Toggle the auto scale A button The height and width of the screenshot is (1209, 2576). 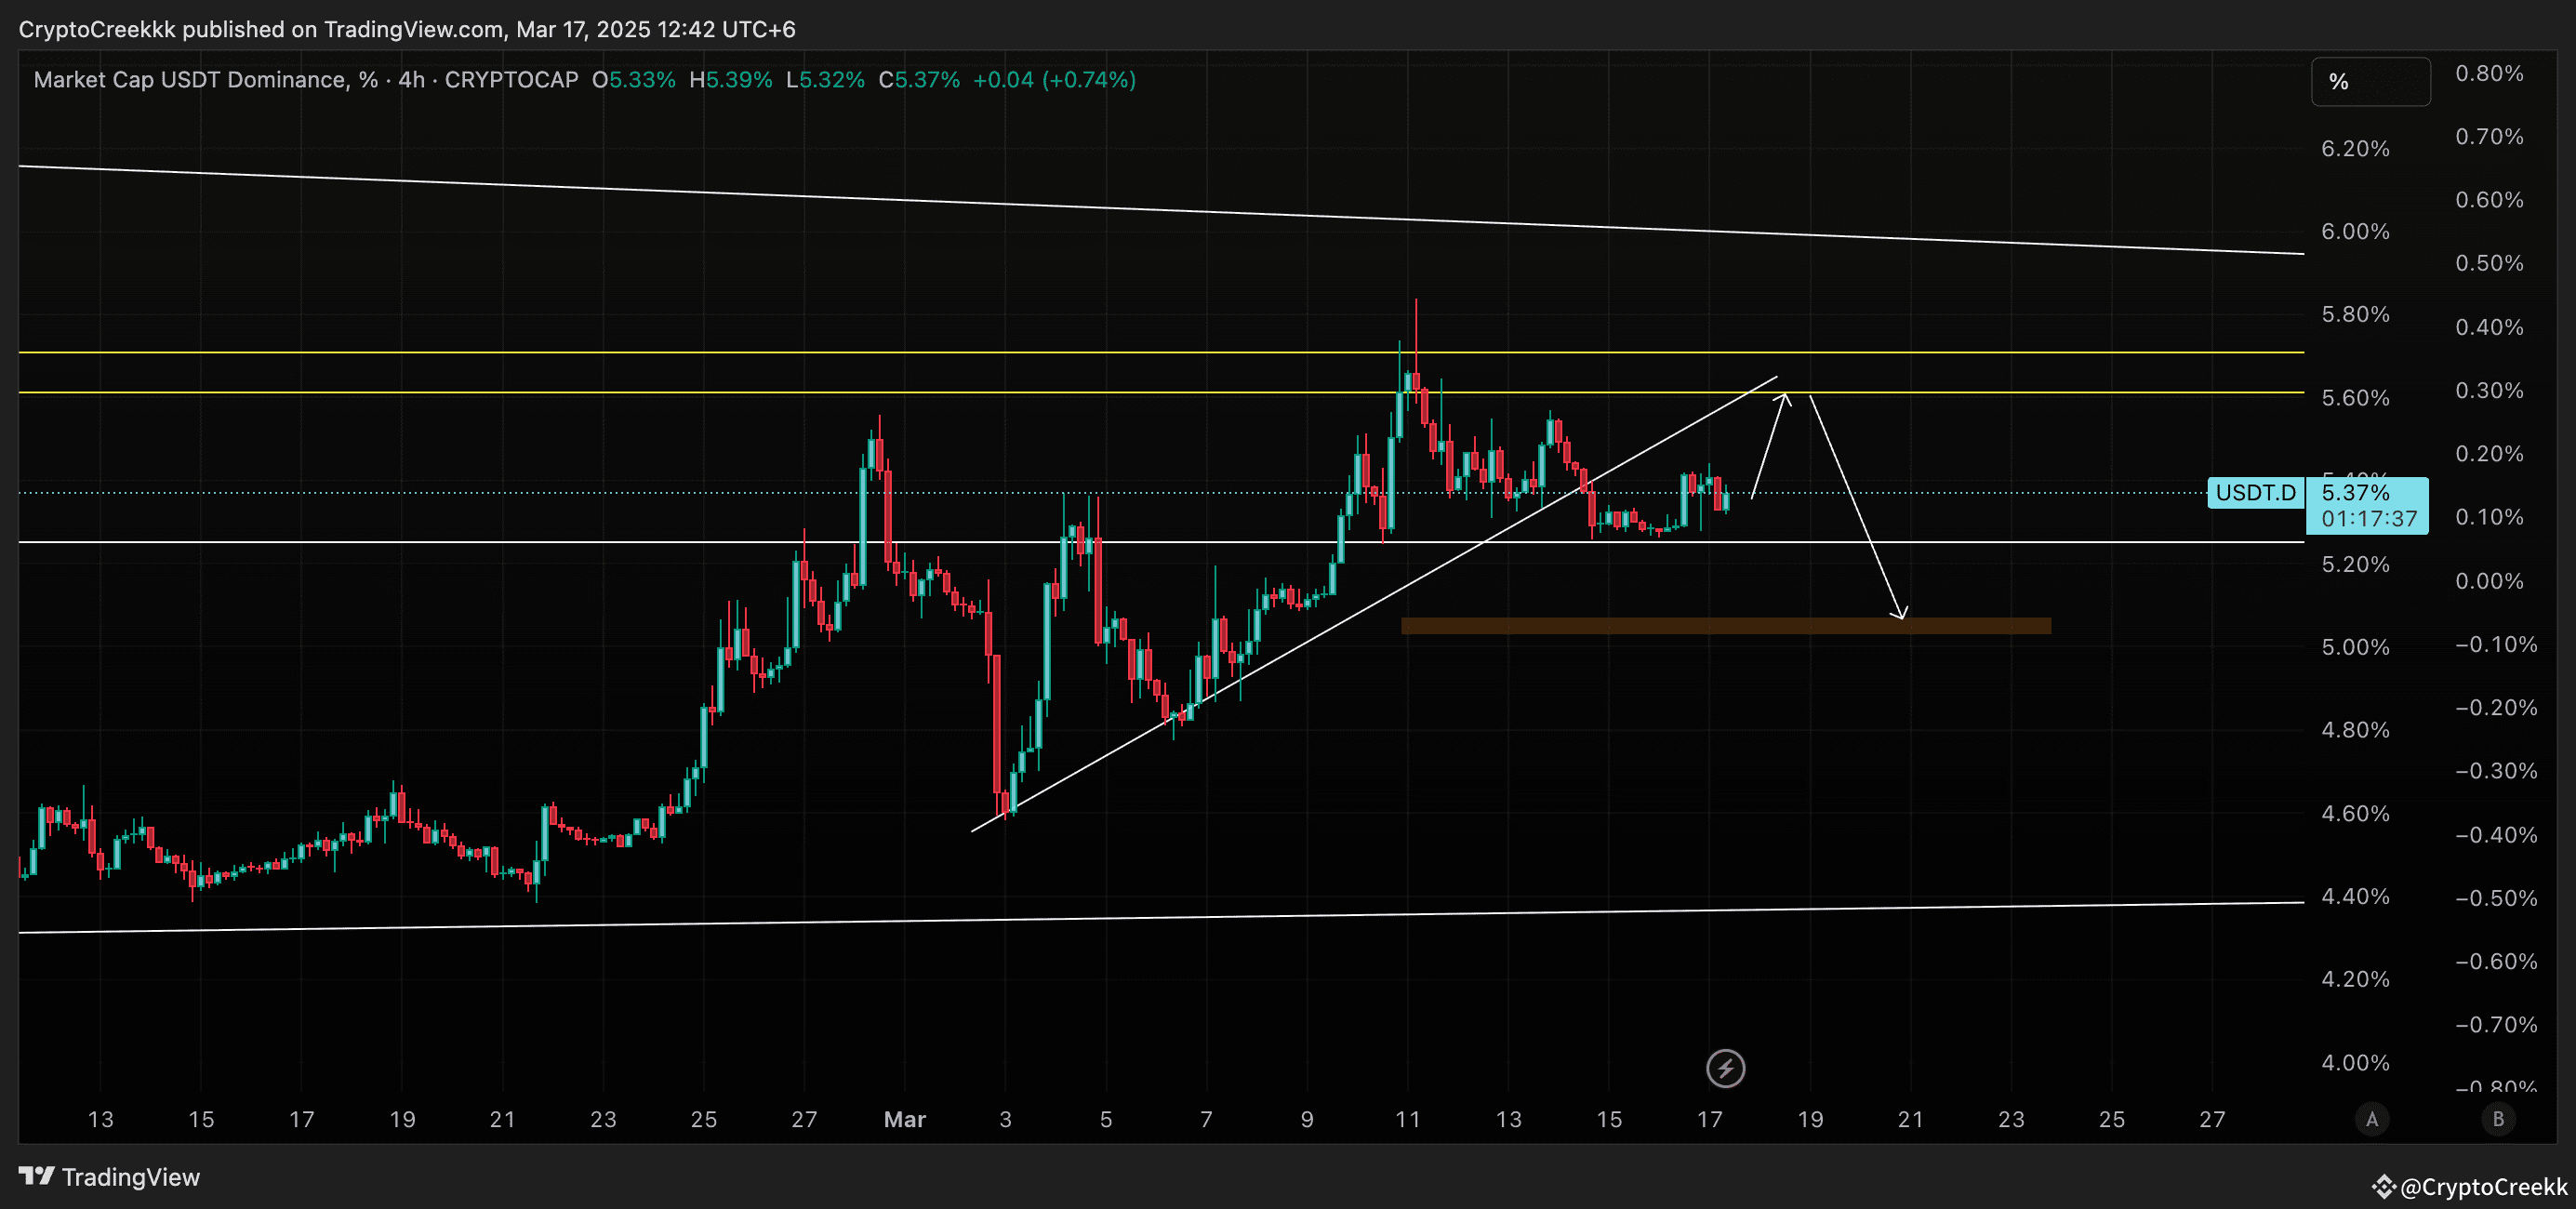[x=2372, y=1119]
